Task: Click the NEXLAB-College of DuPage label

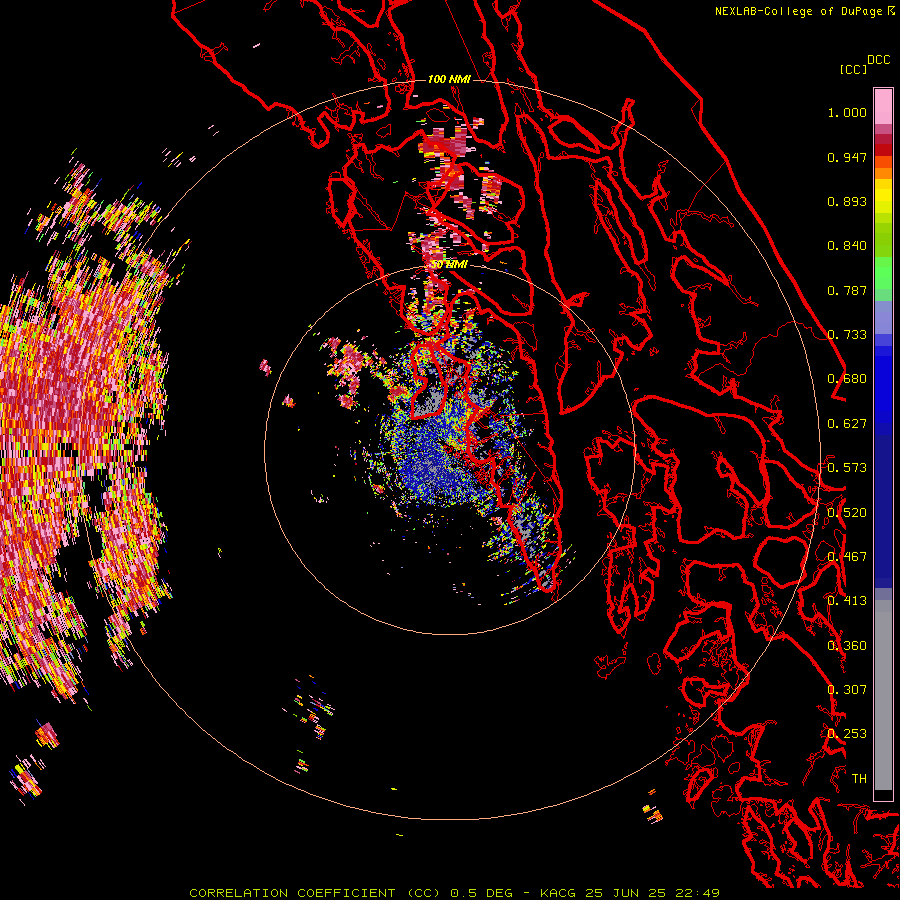Action: [x=800, y=11]
